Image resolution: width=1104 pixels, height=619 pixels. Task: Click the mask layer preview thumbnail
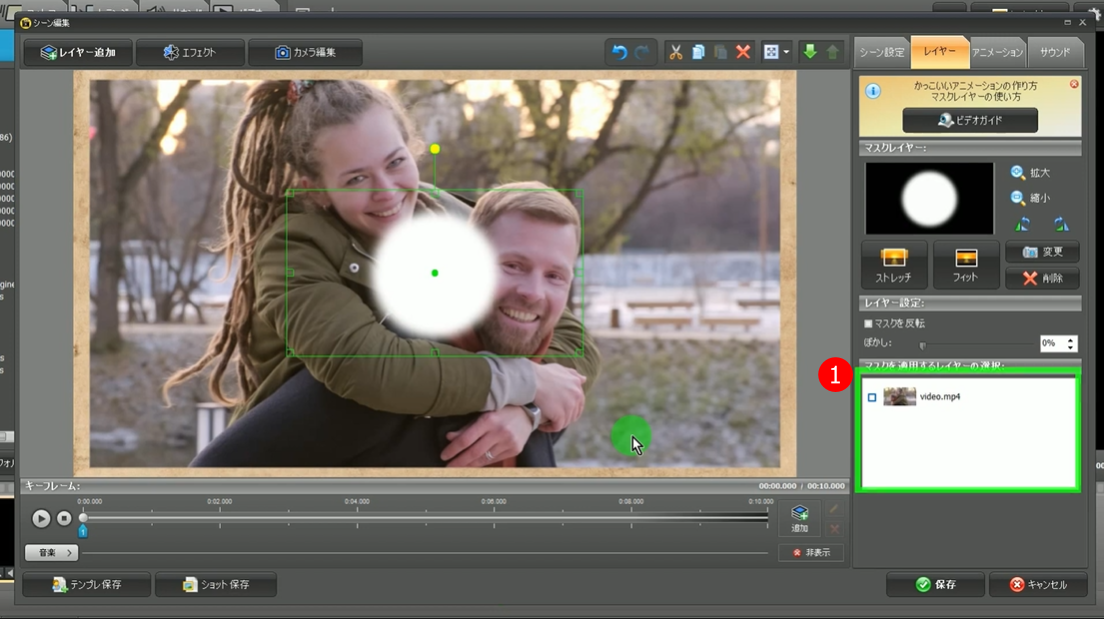click(x=929, y=198)
